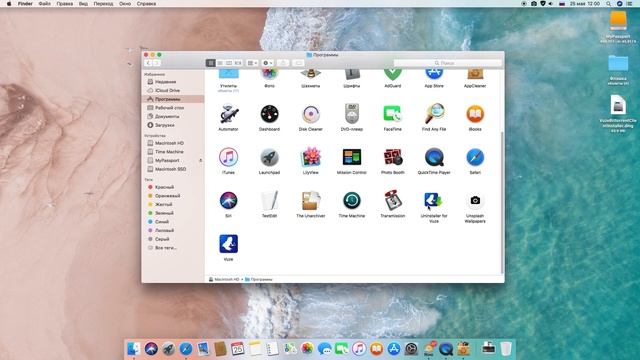Open the Переход menu
Viewport: 640px width, 360px height.
[x=103, y=4]
